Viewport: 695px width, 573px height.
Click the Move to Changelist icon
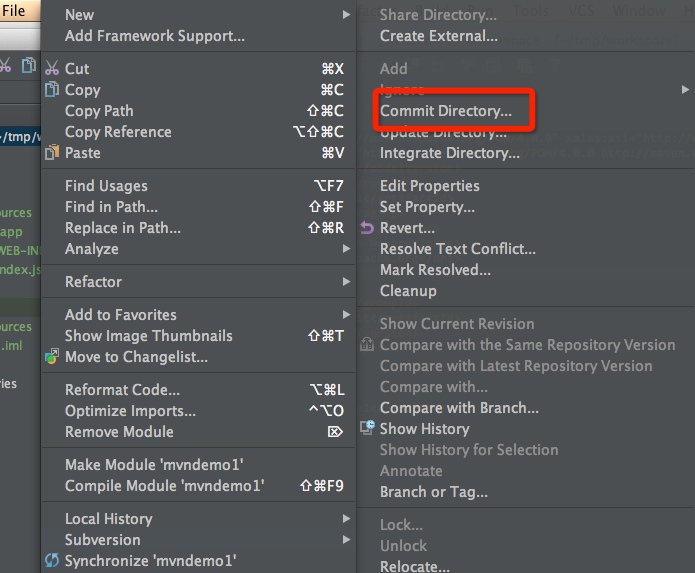point(52,357)
